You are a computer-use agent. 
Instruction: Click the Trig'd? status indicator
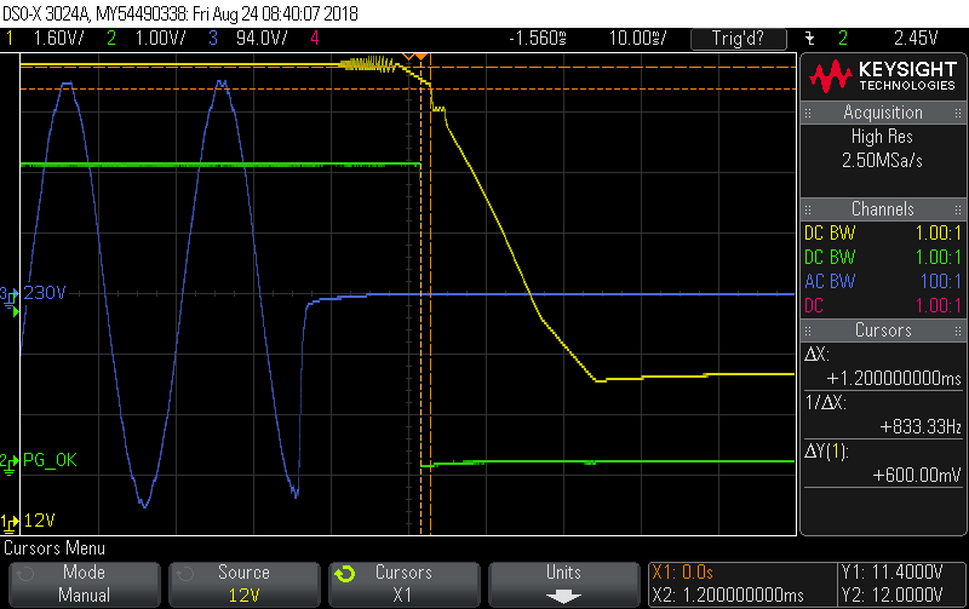[x=738, y=38]
